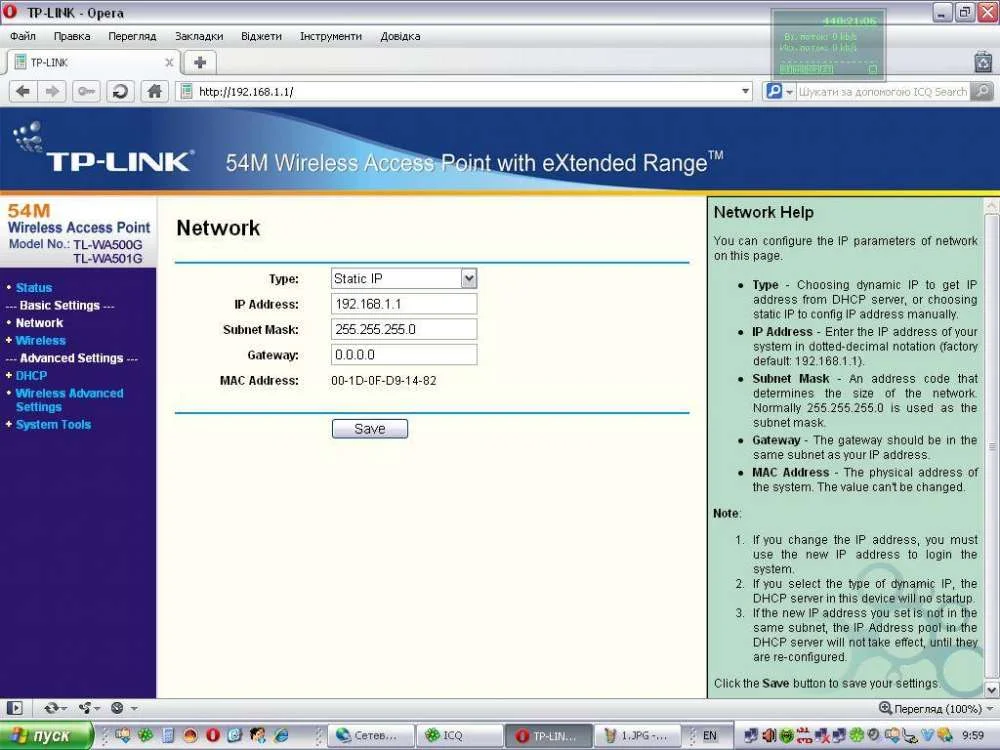Image resolution: width=1000 pixels, height=750 pixels.
Task: Save the network settings
Action: click(x=370, y=429)
